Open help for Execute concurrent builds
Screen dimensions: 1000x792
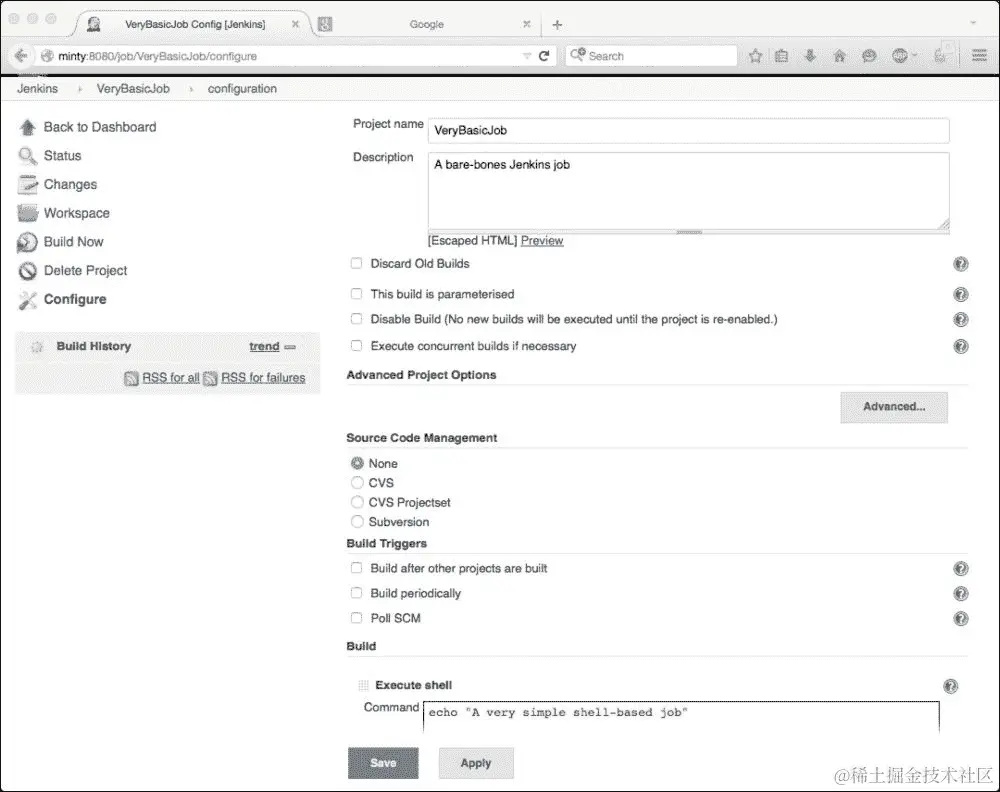click(x=960, y=346)
